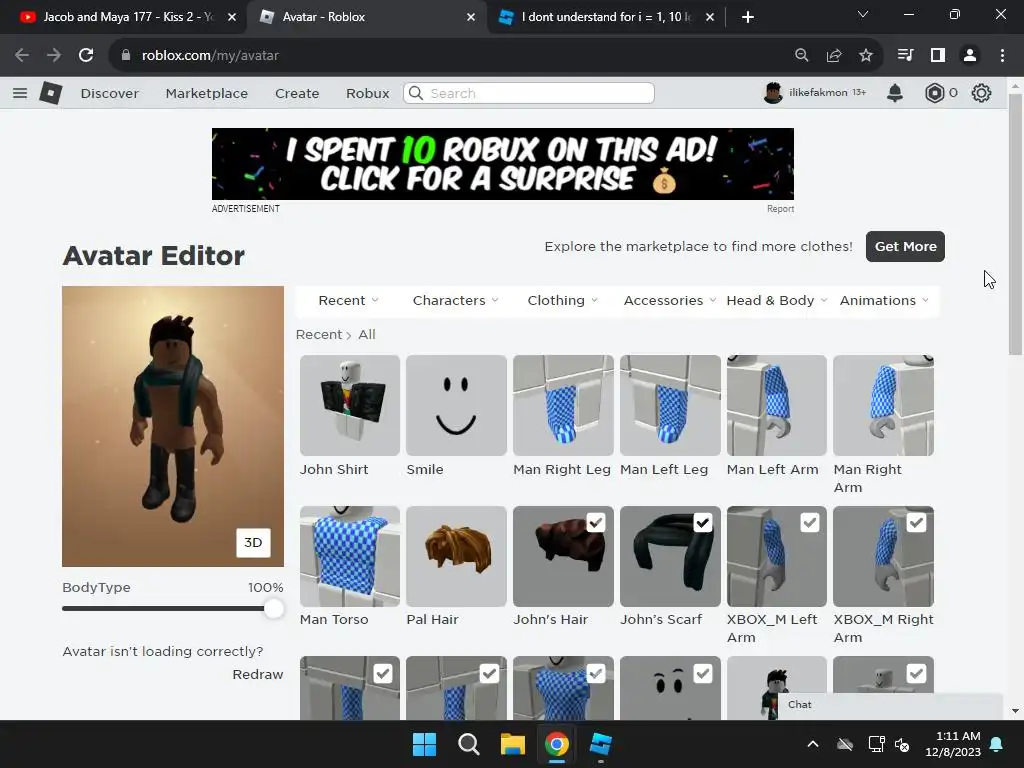Open the notifications bell in Roblox header
The image size is (1024, 768).
point(895,93)
